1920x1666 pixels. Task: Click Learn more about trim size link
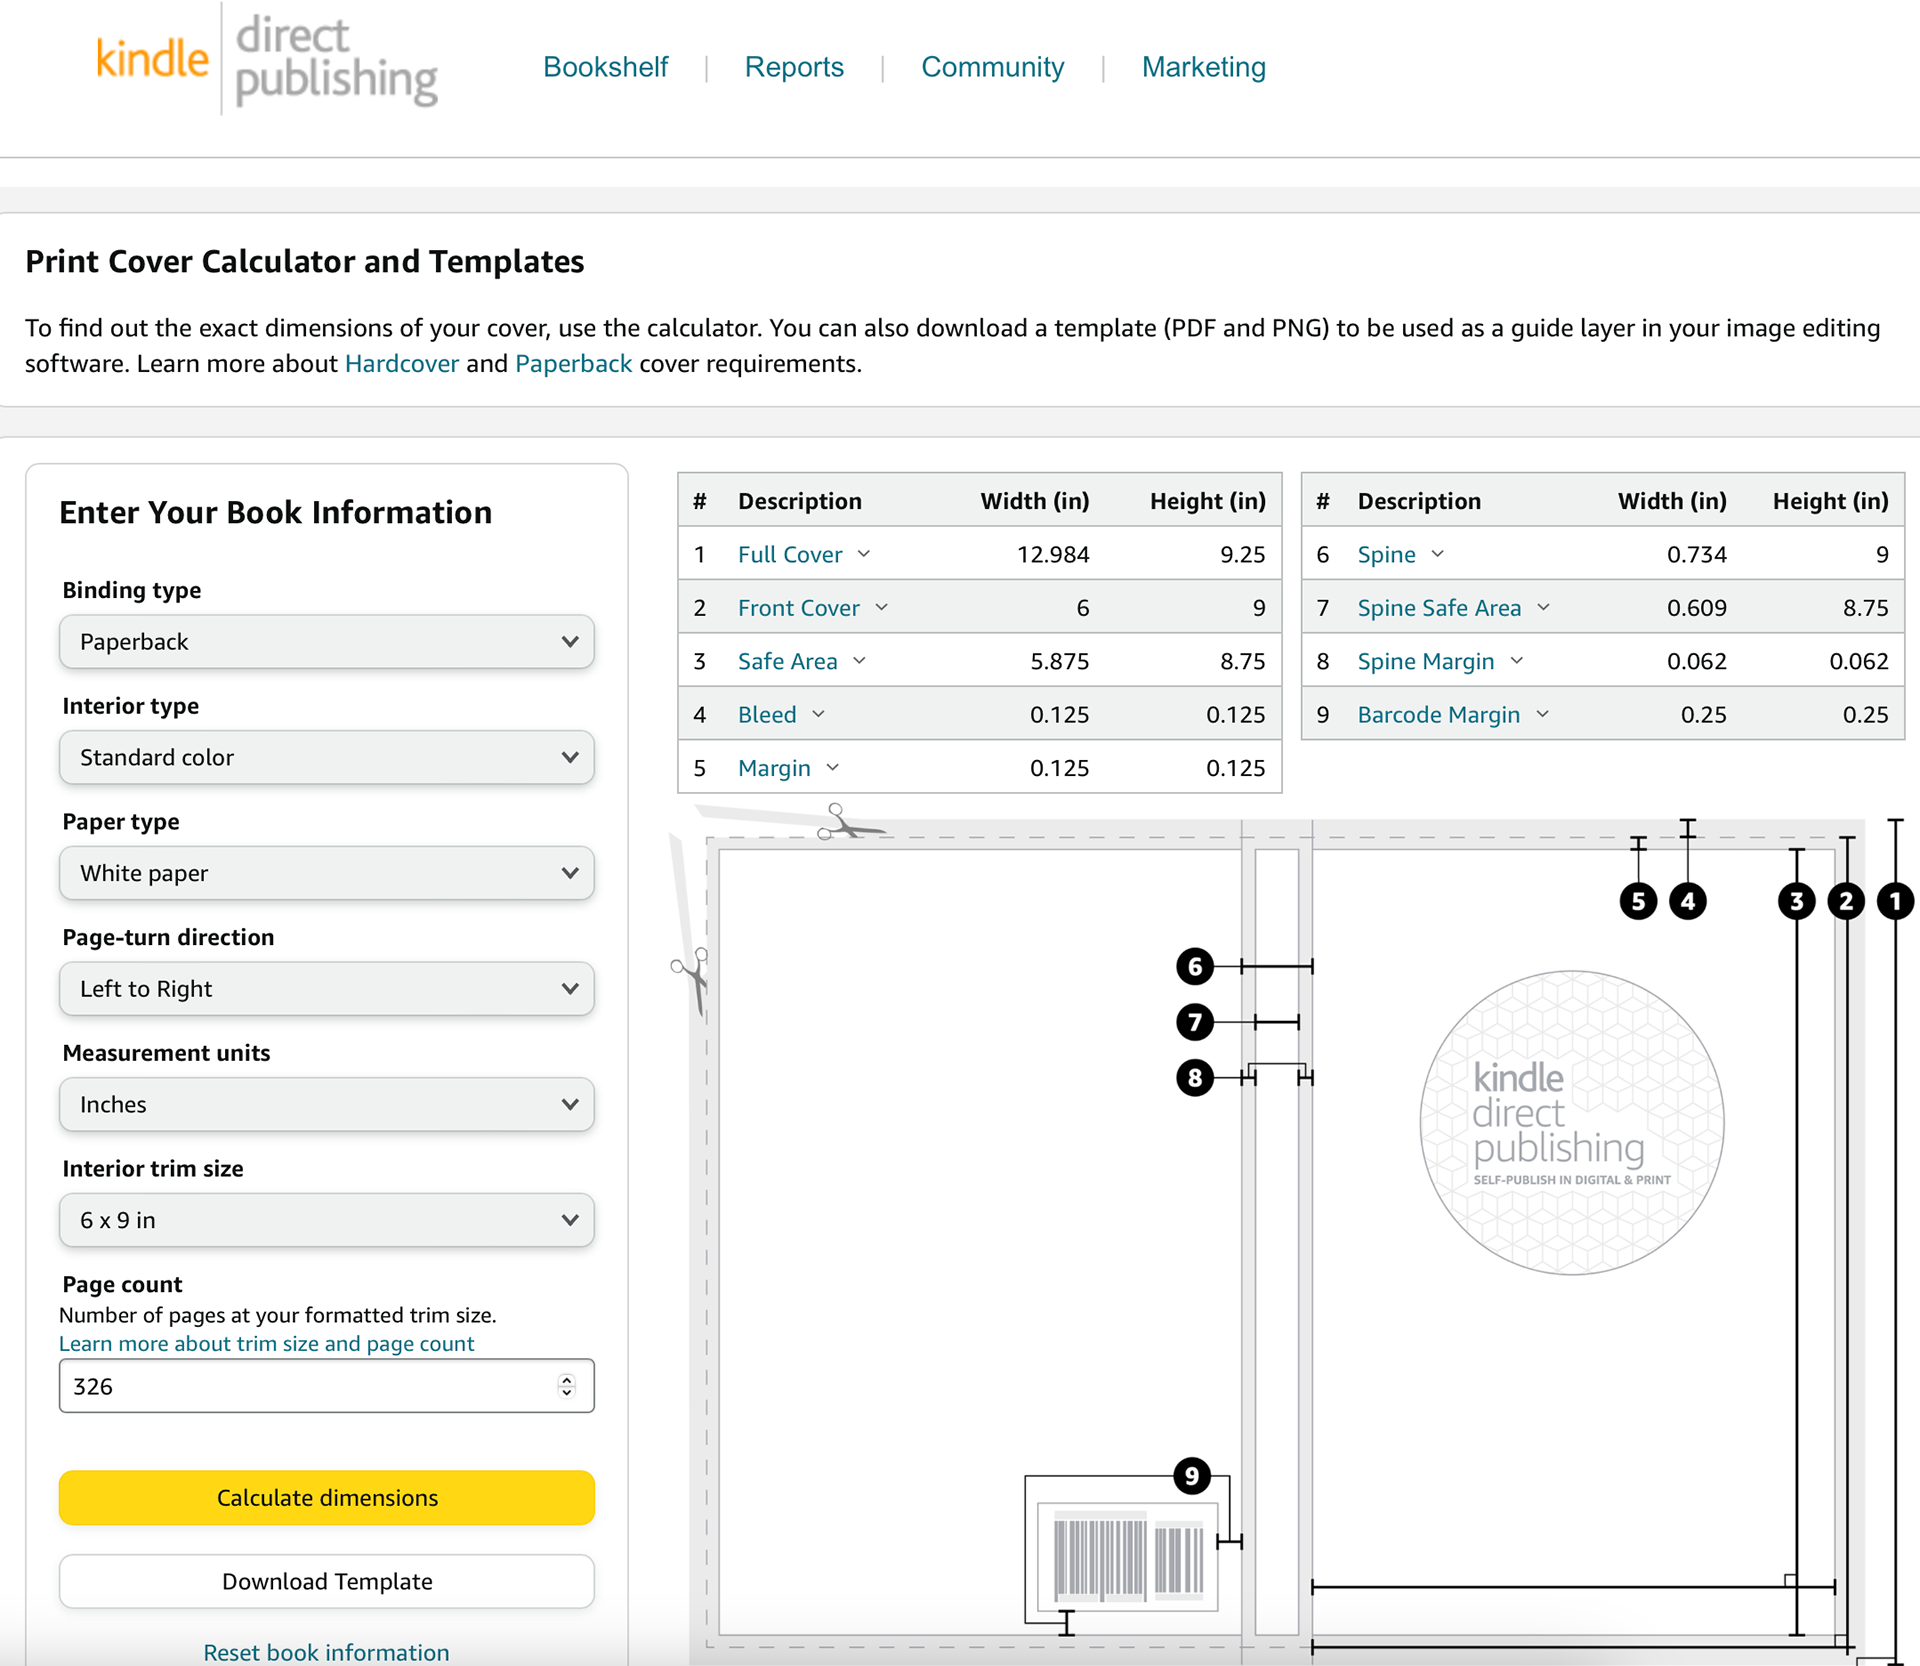[x=266, y=1343]
